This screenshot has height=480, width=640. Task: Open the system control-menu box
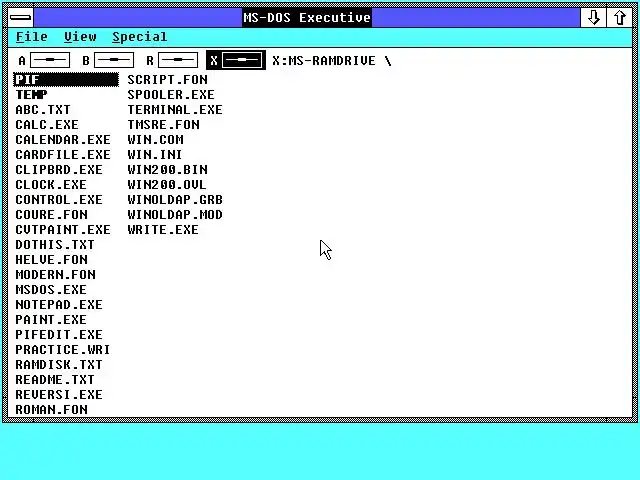20,18
